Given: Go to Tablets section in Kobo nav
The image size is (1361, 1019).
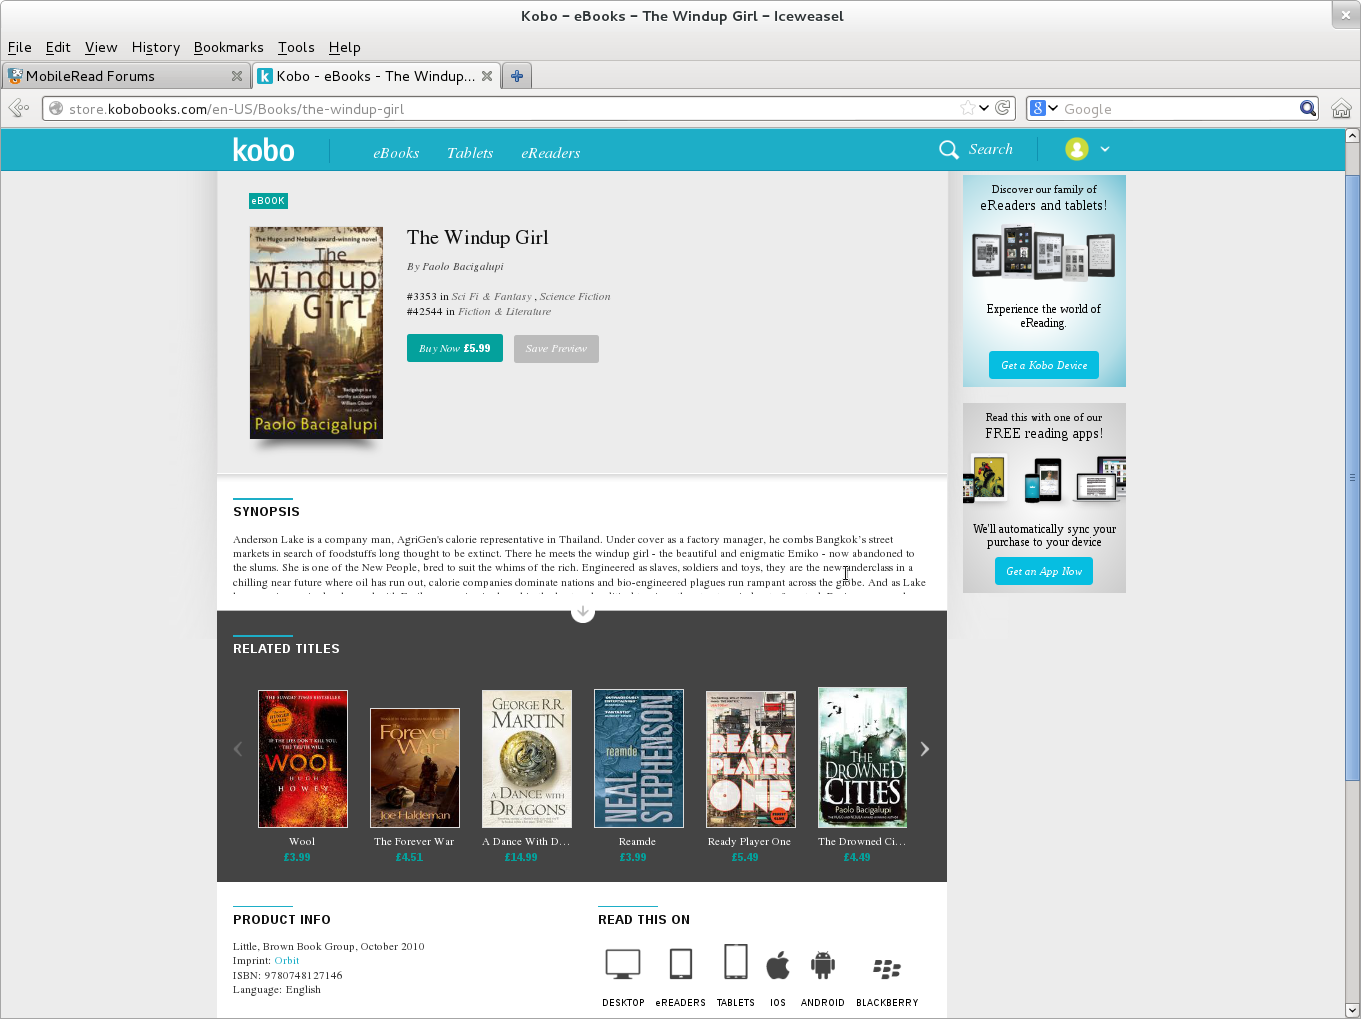Looking at the screenshot, I should pos(470,153).
